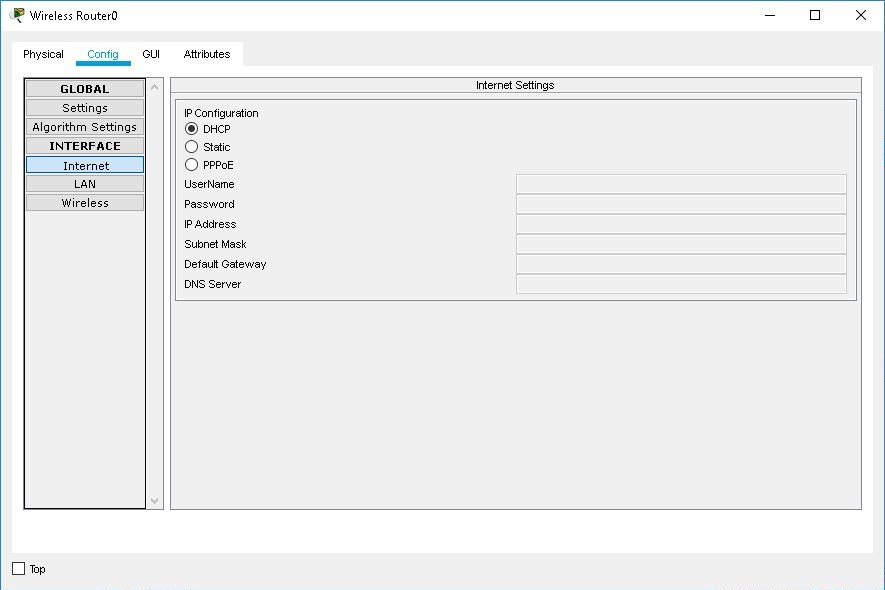Configure the Wireless interface
This screenshot has height=590, width=885.
click(84, 202)
